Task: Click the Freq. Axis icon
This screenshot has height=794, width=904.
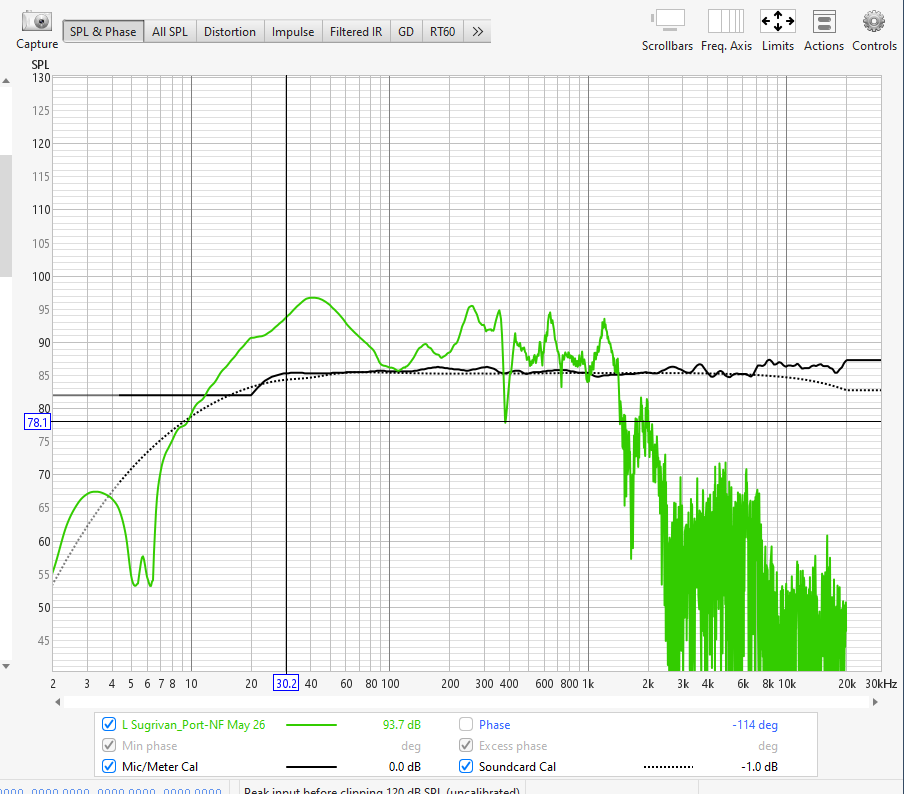Action: [726, 21]
